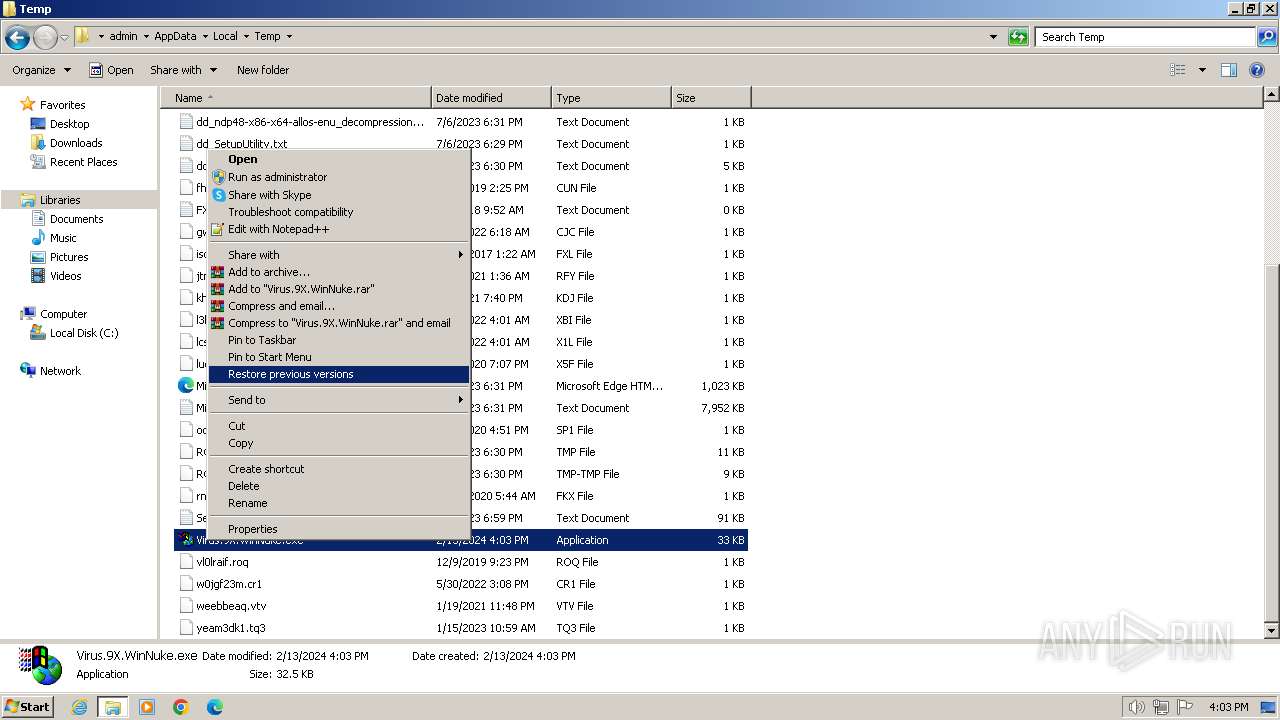The height and width of the screenshot is (720, 1280).
Task: Click the Internet Explorer taskbar icon
Action: (80, 707)
